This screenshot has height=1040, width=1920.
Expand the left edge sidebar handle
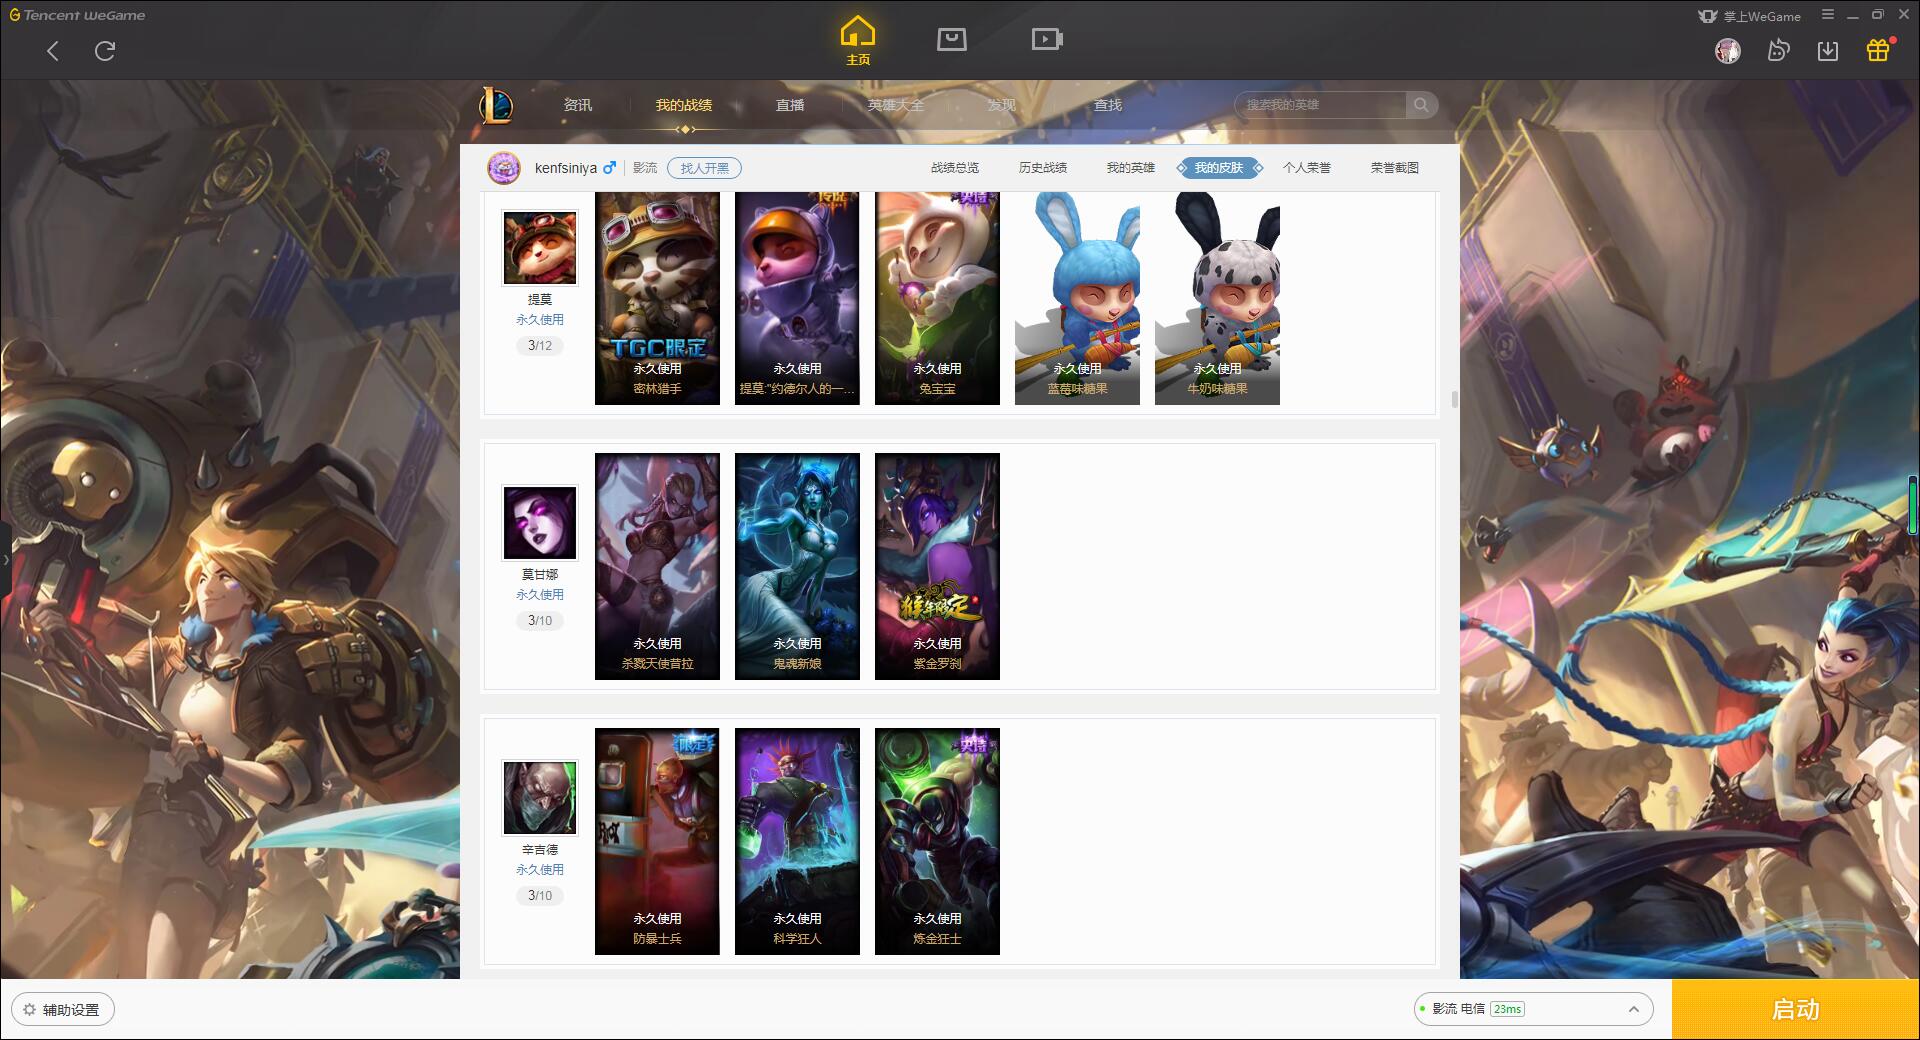coord(5,560)
